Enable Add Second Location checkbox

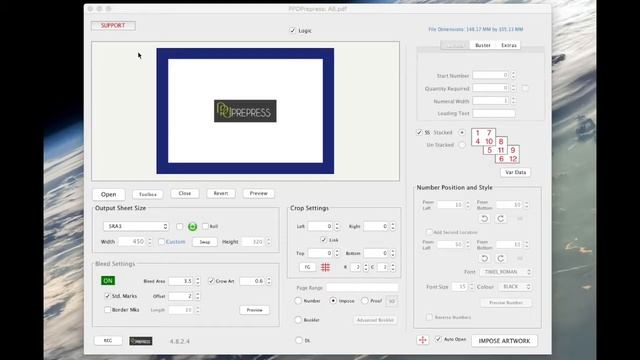(x=429, y=232)
